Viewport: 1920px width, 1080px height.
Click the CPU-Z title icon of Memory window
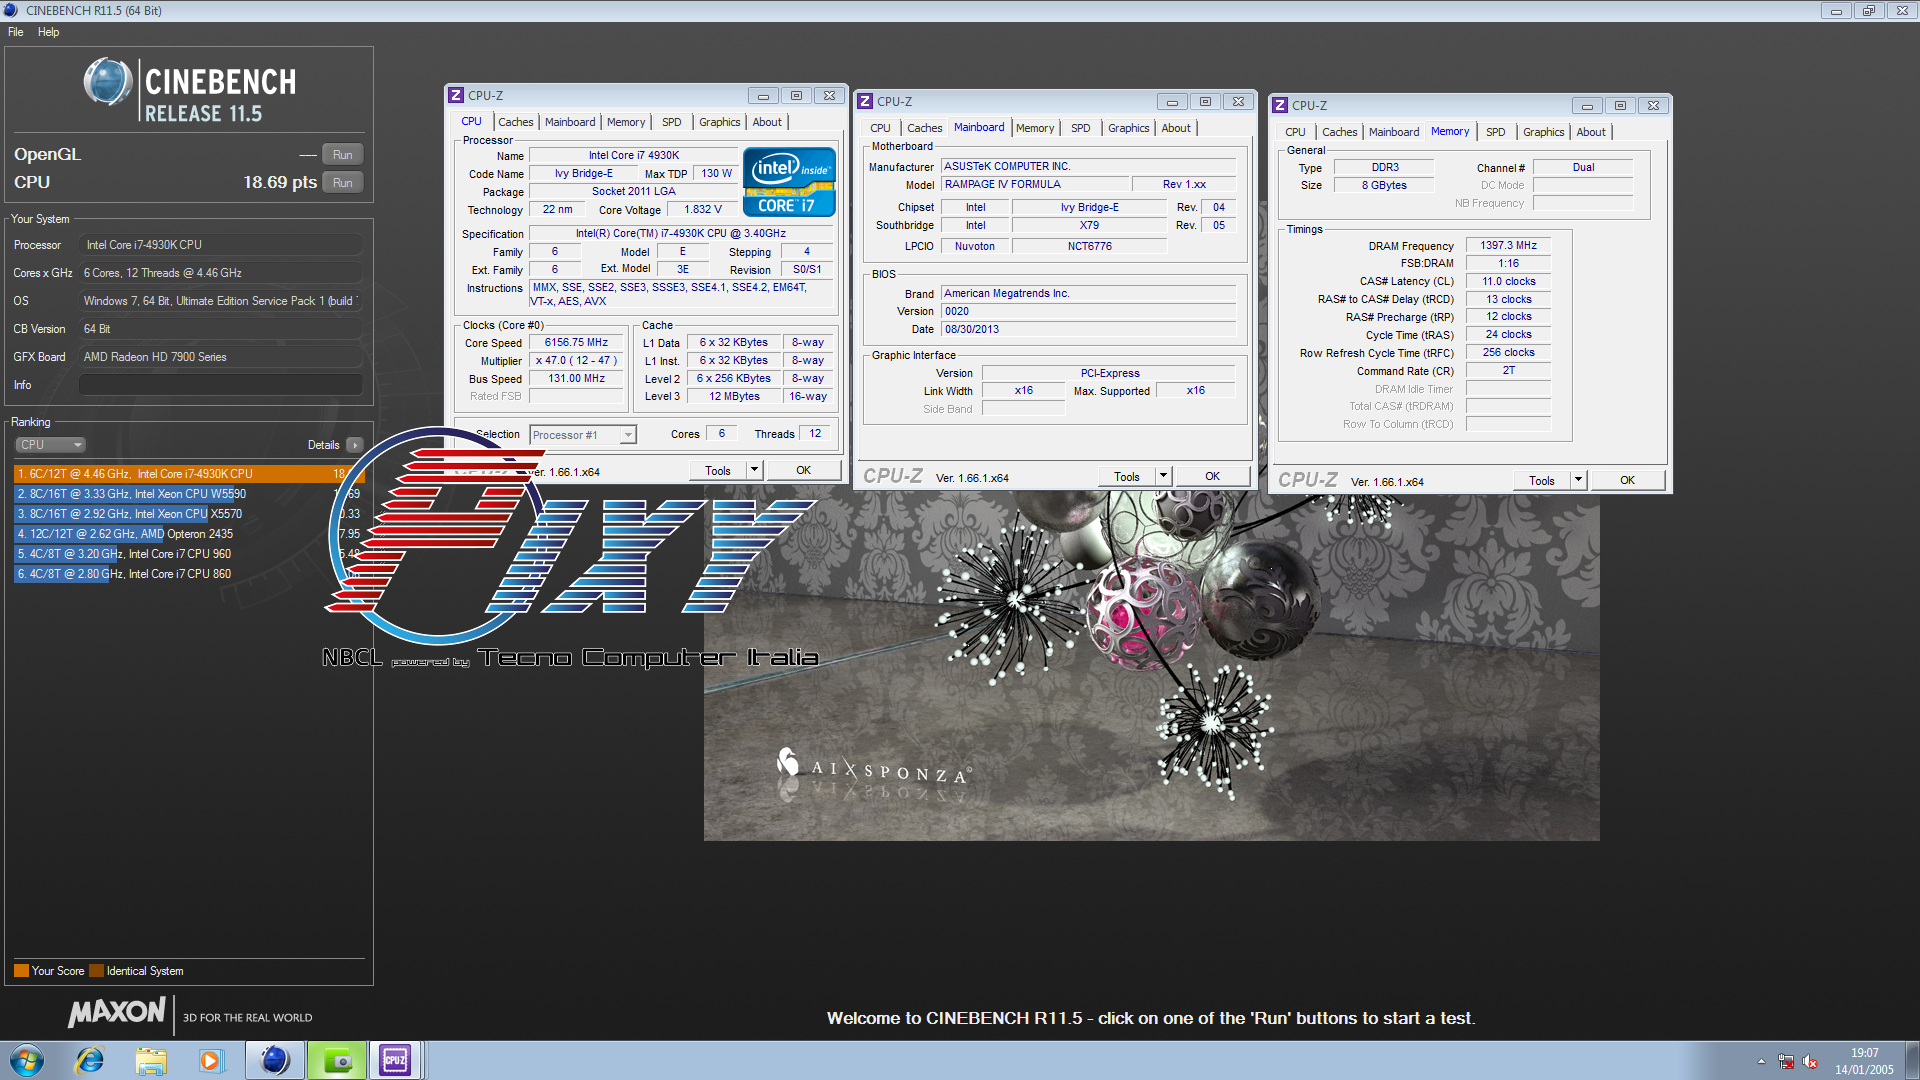tap(1280, 106)
